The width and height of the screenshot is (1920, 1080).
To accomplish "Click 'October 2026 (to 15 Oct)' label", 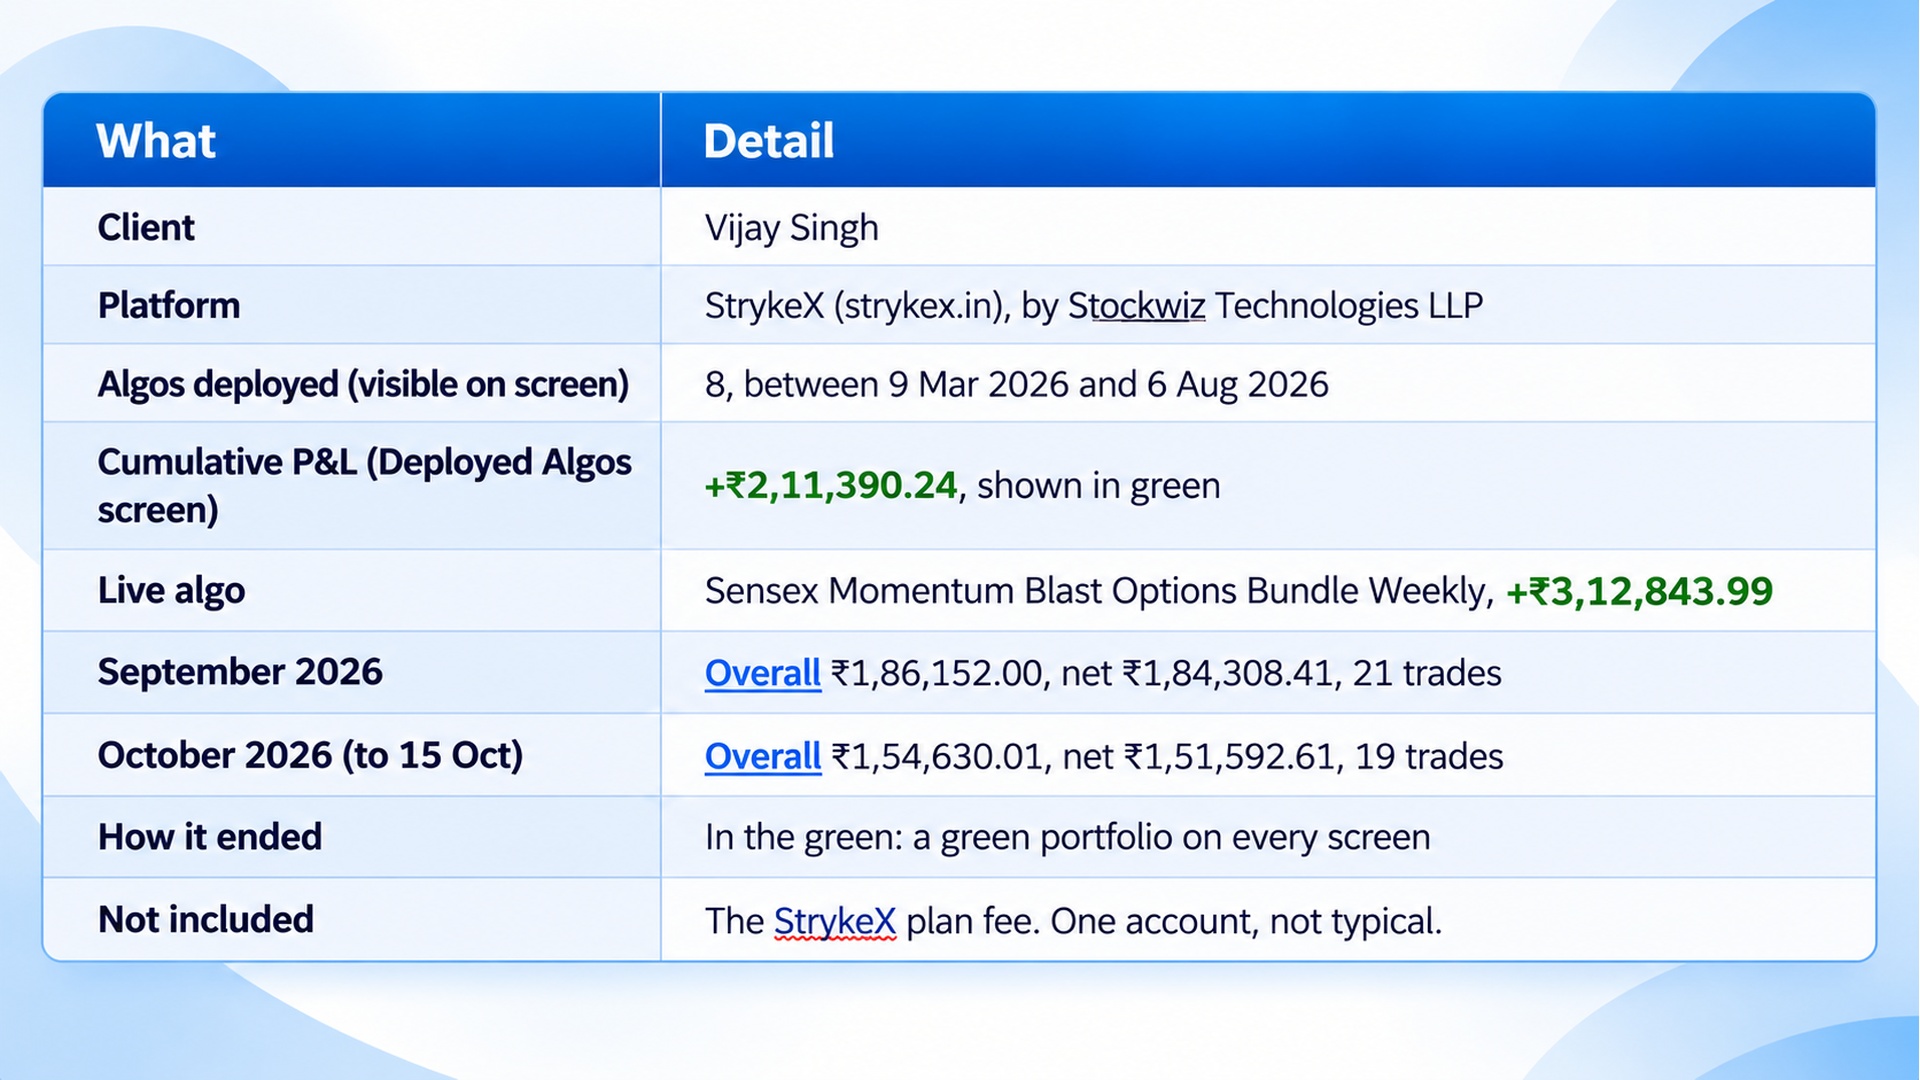I will click(310, 755).
